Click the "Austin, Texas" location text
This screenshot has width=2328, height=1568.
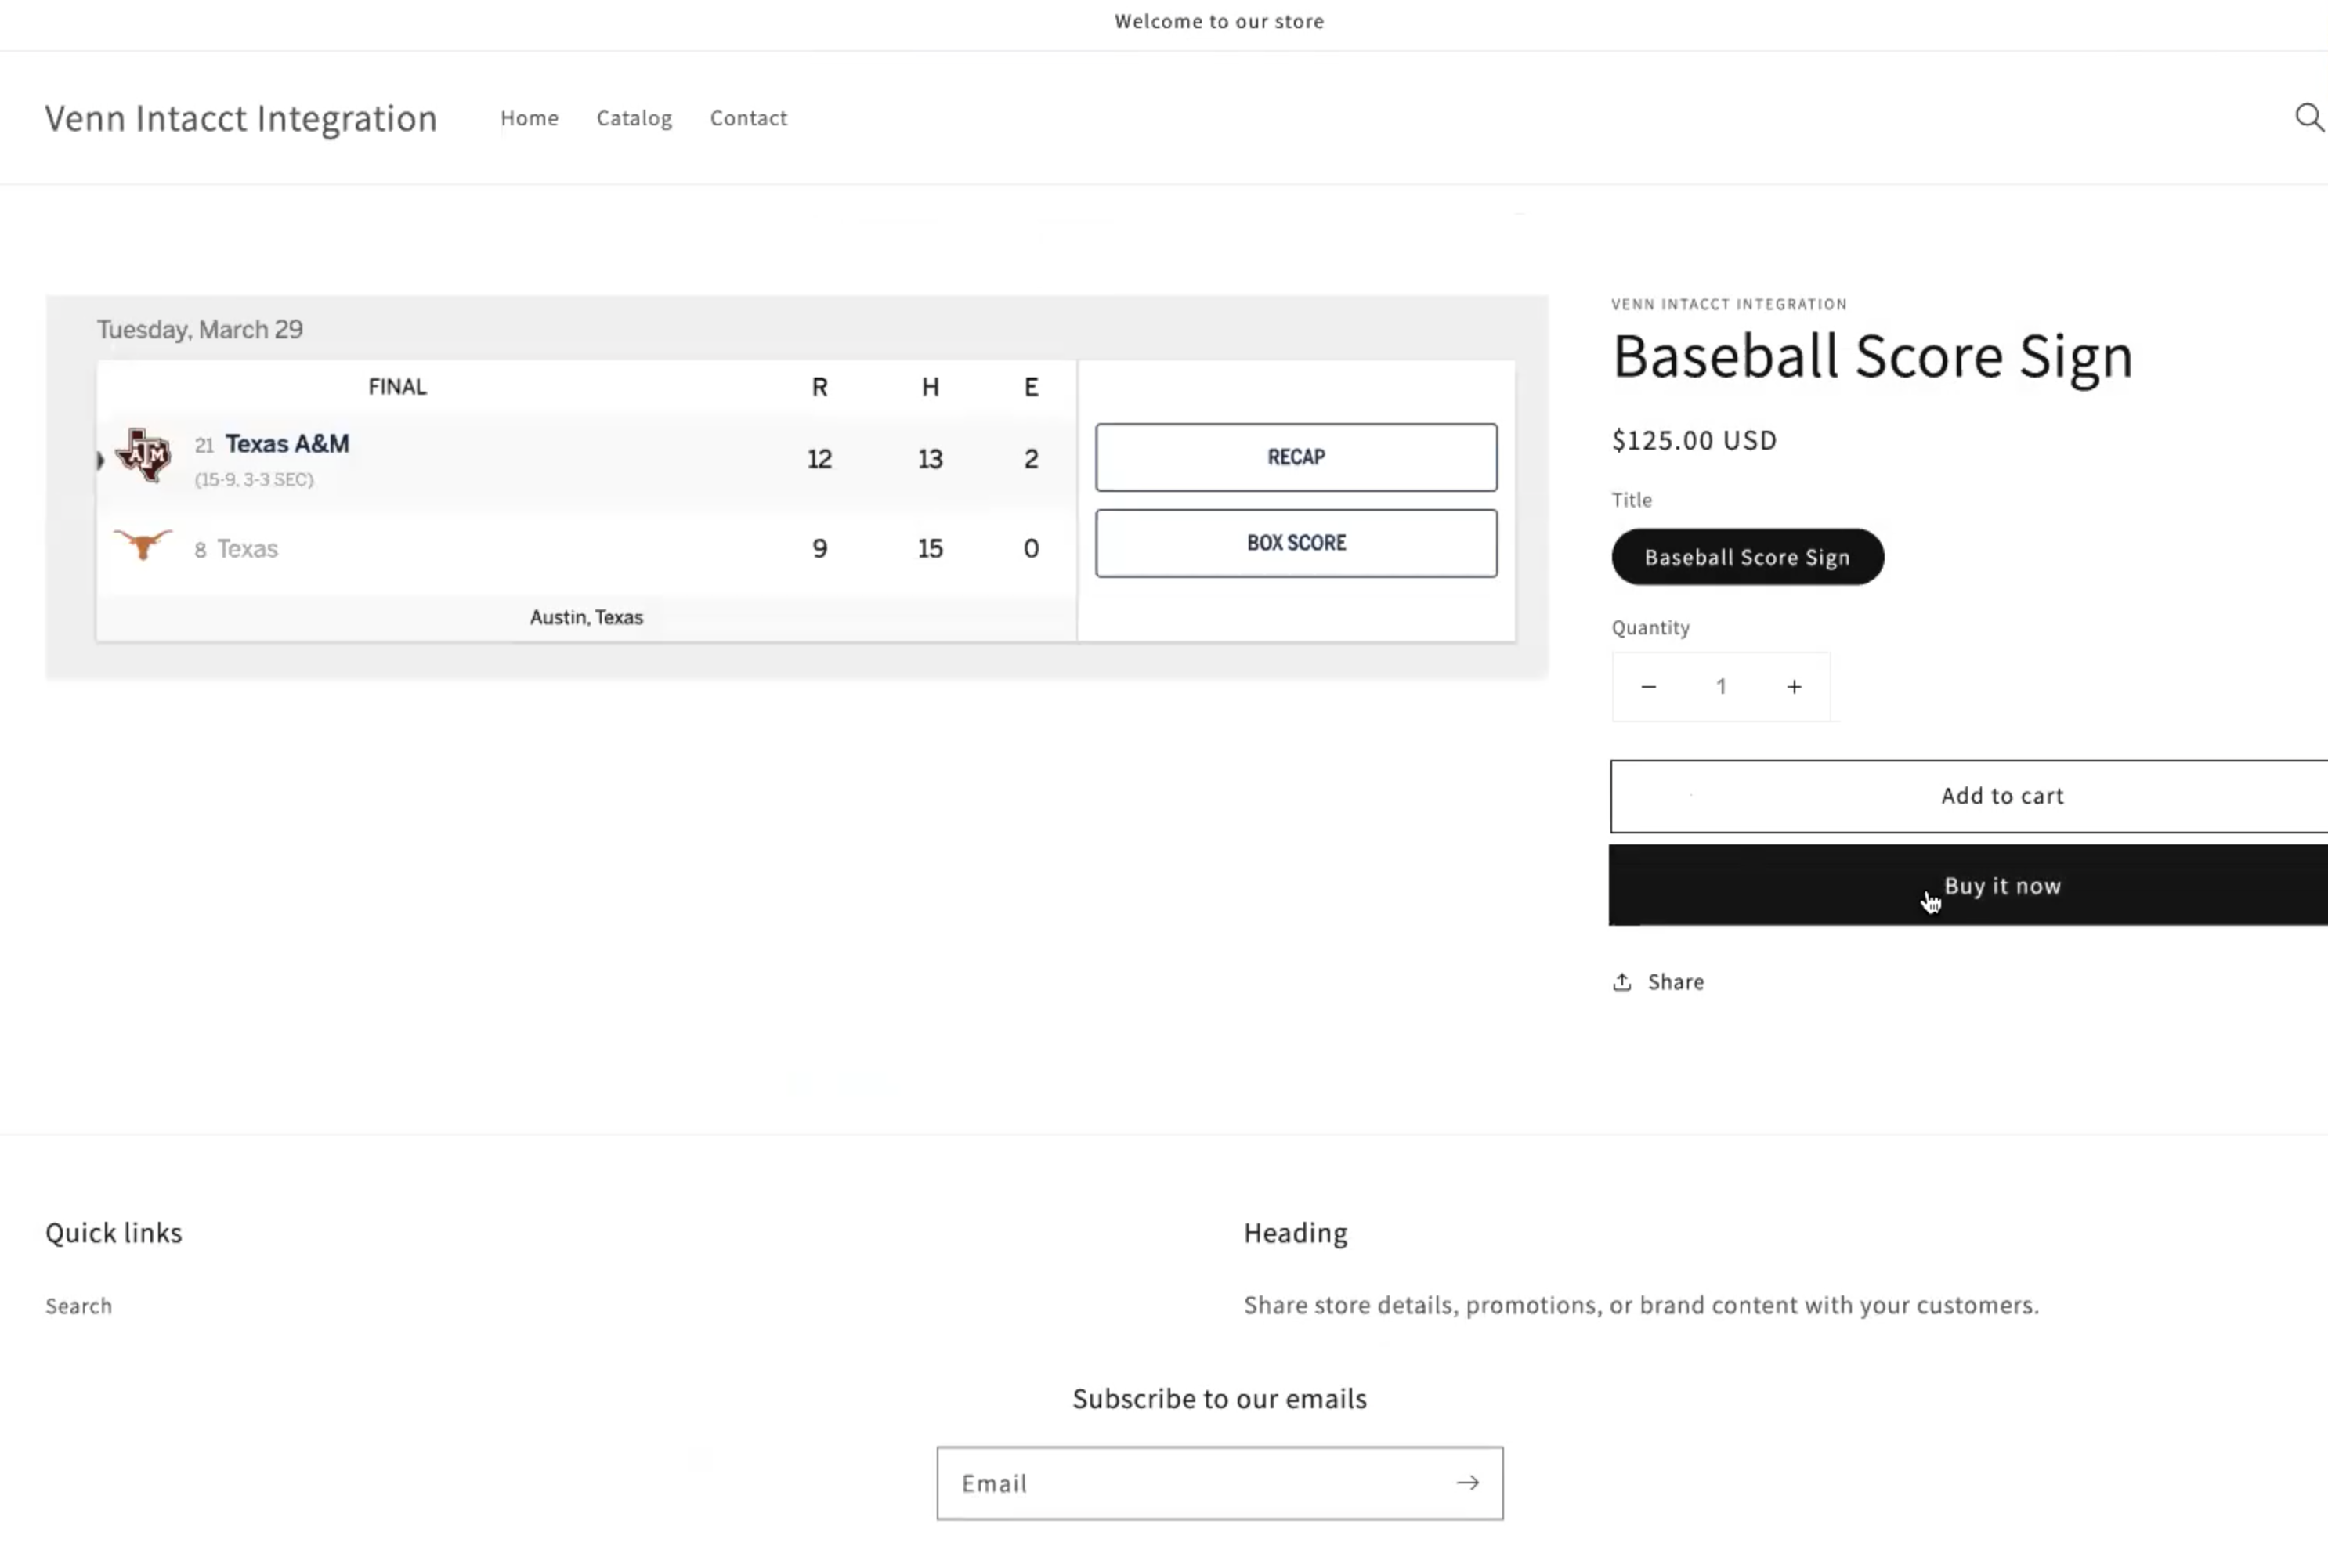[x=586, y=617]
